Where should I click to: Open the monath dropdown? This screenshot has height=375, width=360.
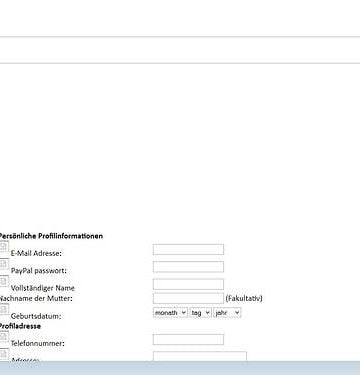[x=170, y=313]
